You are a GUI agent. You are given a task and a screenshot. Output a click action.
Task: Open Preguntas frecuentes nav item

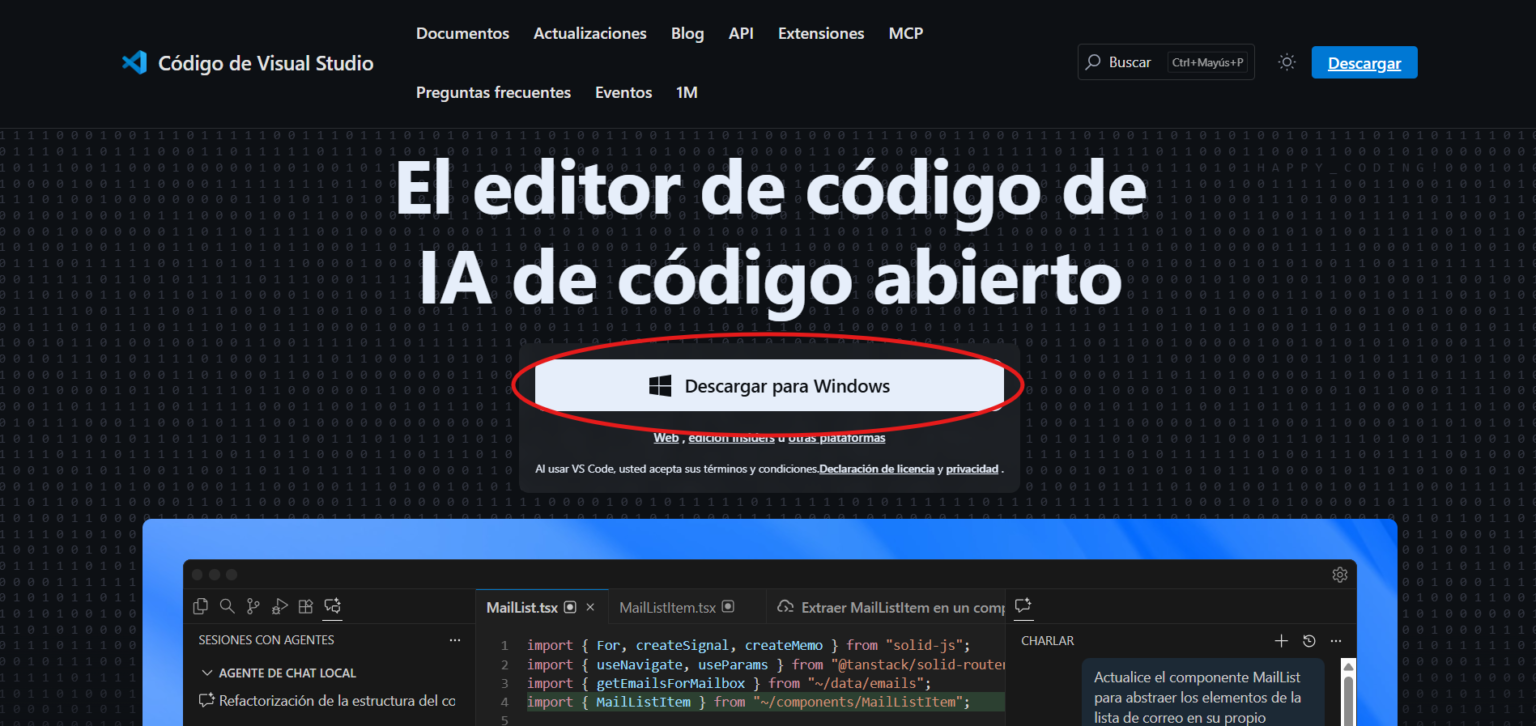coord(493,92)
